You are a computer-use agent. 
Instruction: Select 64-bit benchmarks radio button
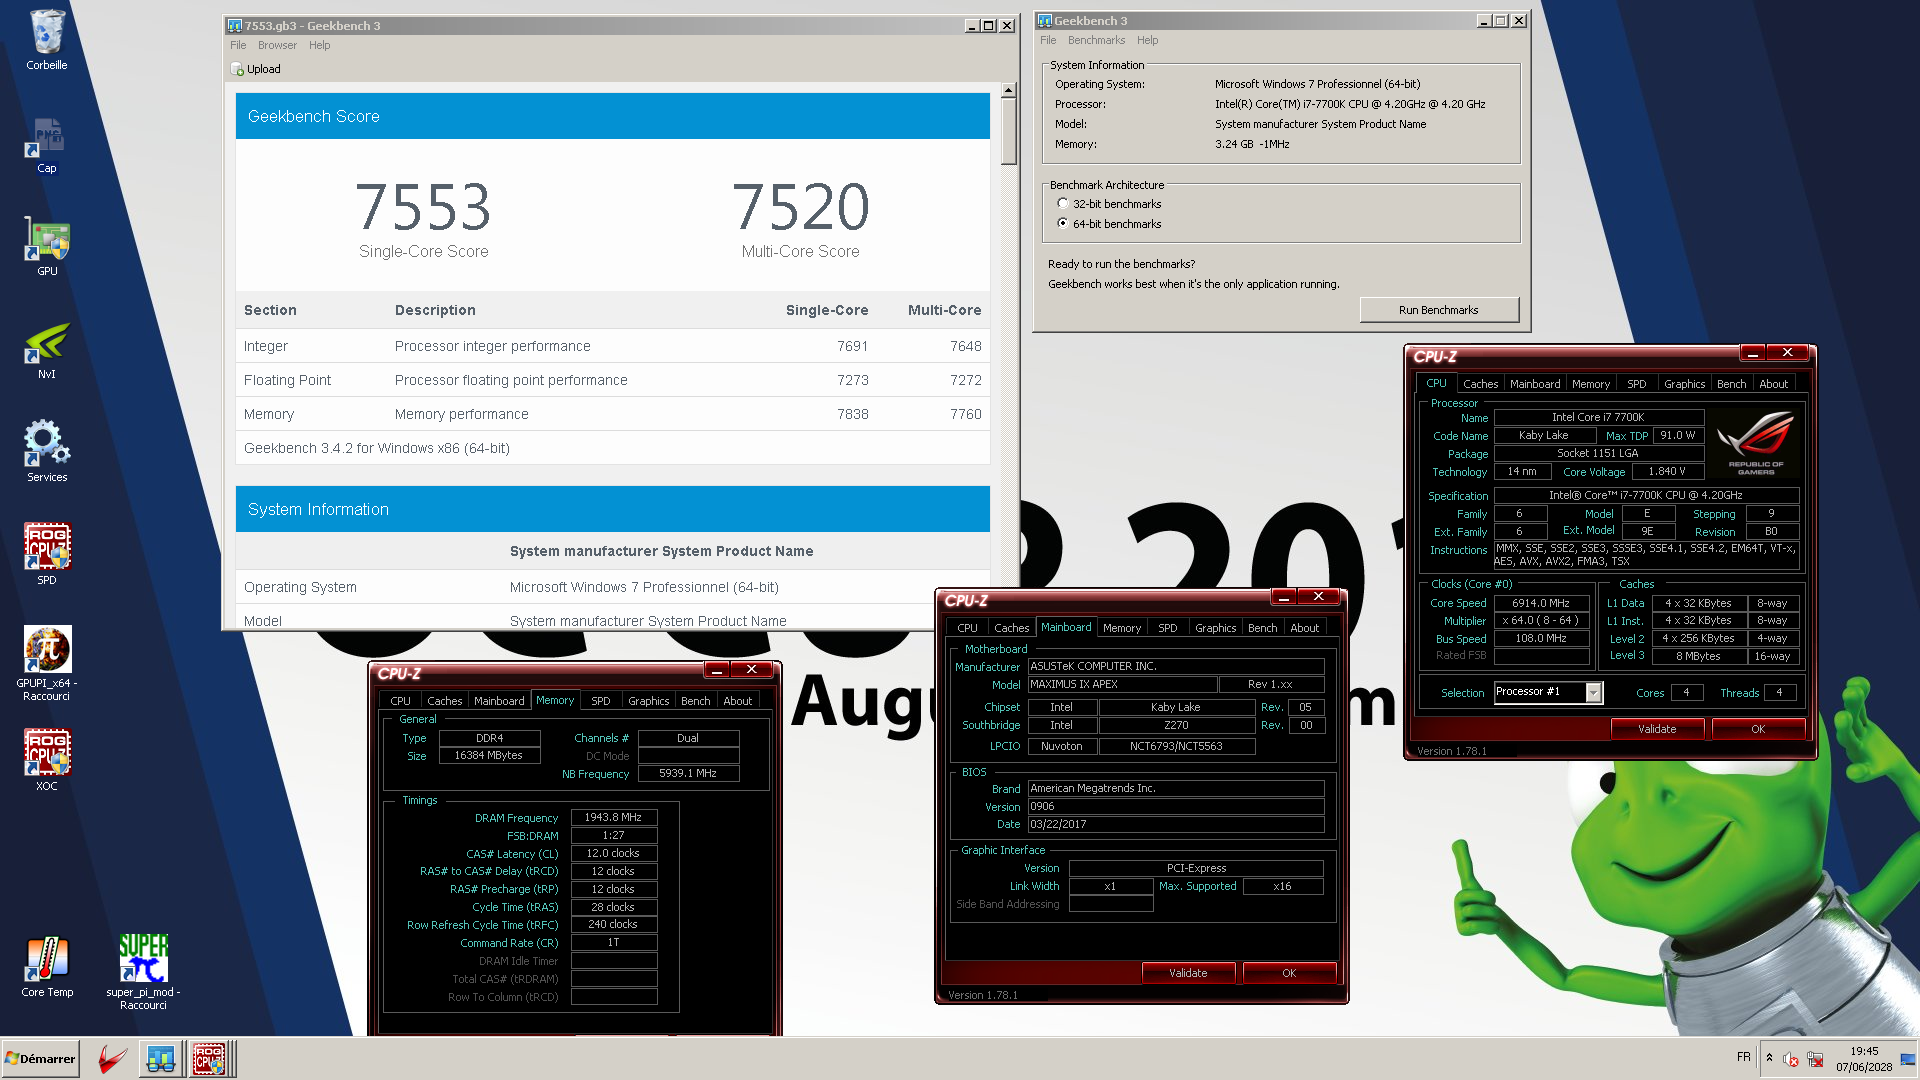point(1063,224)
